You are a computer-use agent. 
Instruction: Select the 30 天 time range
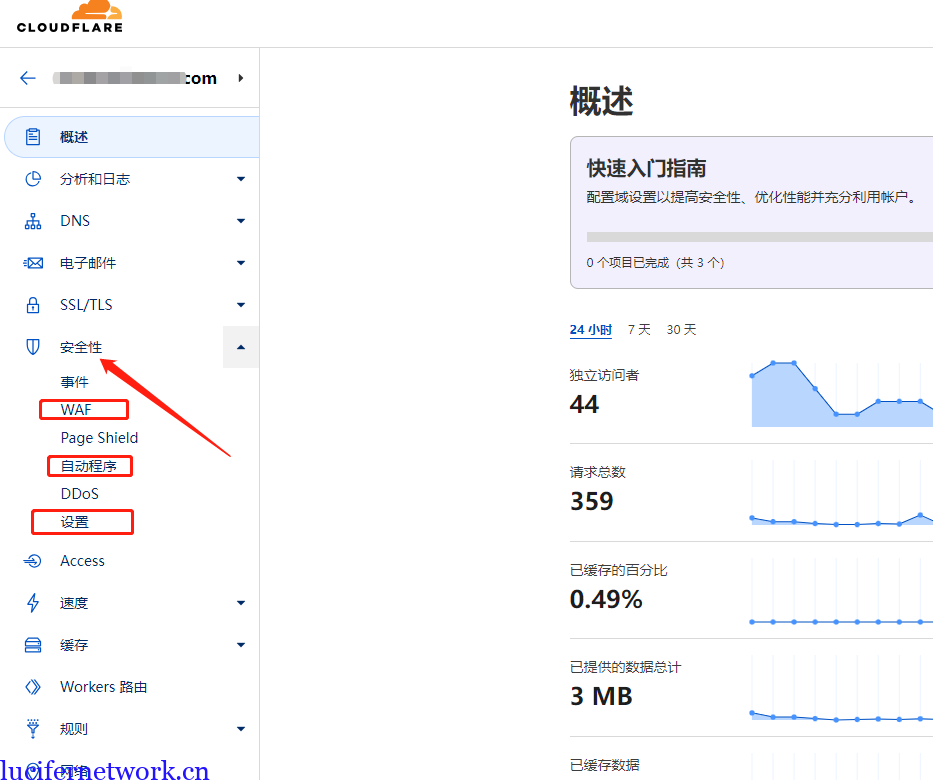(x=680, y=329)
